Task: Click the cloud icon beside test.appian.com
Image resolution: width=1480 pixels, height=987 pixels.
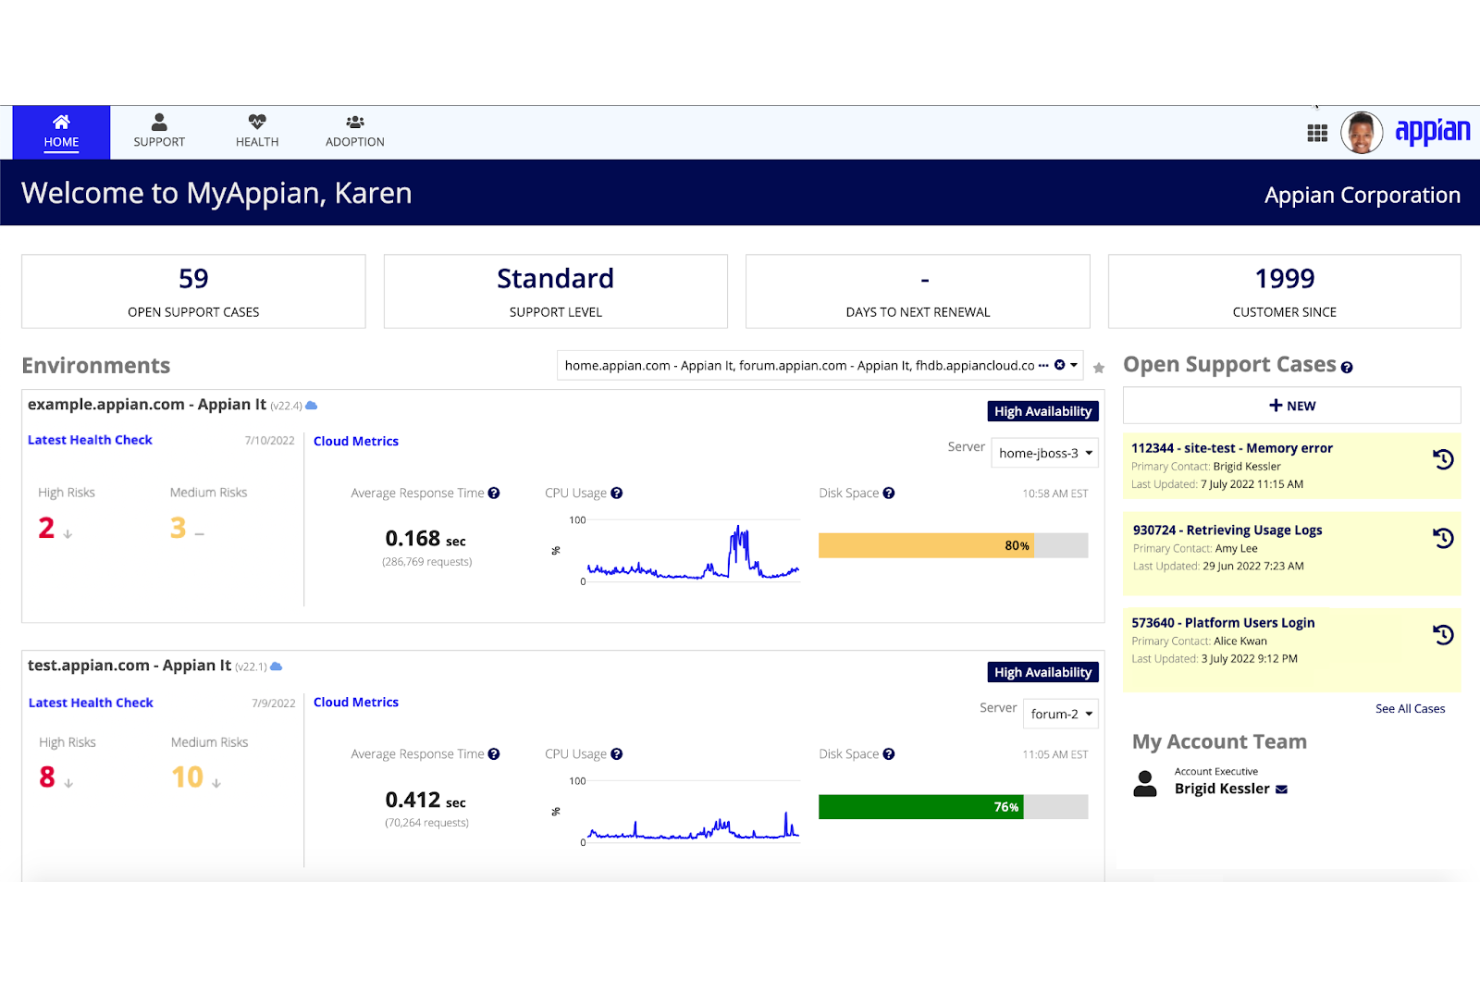Action: 276,666
